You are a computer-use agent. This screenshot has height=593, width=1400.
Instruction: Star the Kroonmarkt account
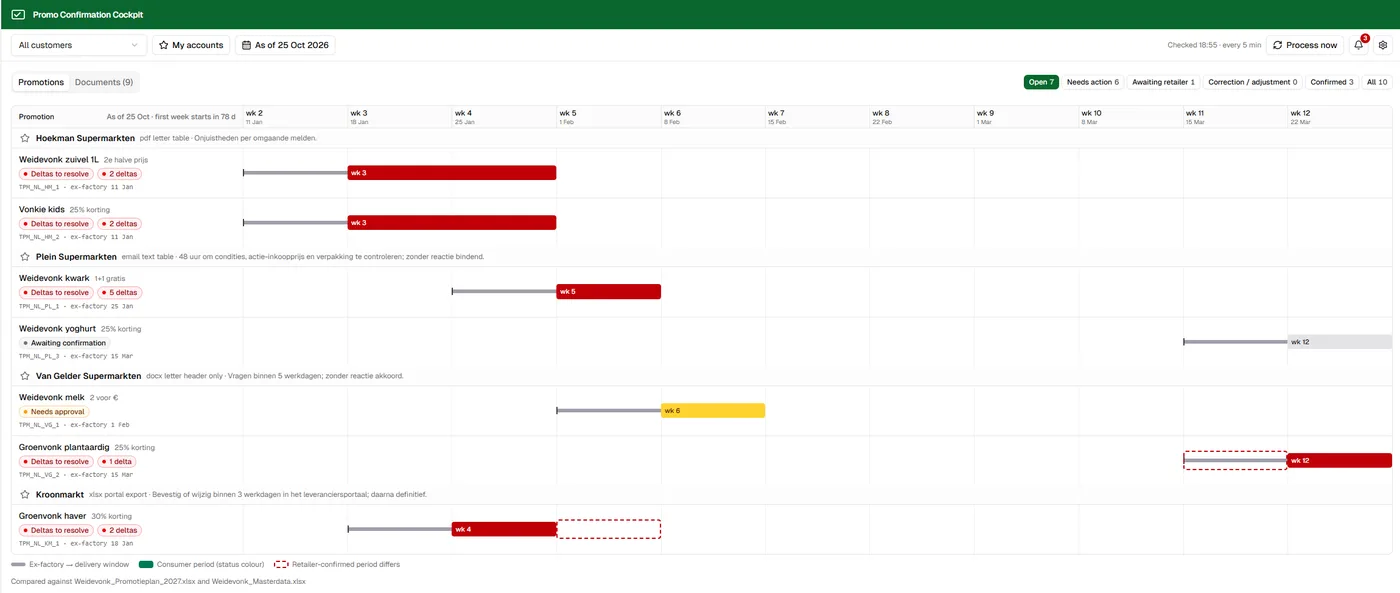pos(25,494)
